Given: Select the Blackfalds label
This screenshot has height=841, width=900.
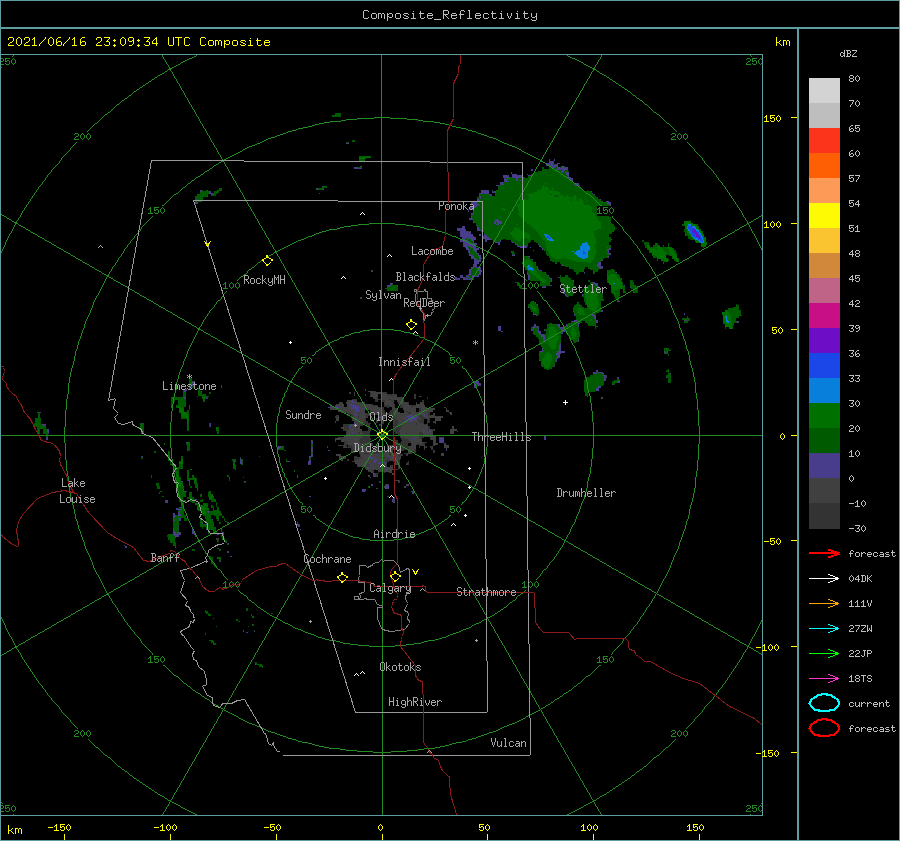Looking at the screenshot, I should pos(425,277).
